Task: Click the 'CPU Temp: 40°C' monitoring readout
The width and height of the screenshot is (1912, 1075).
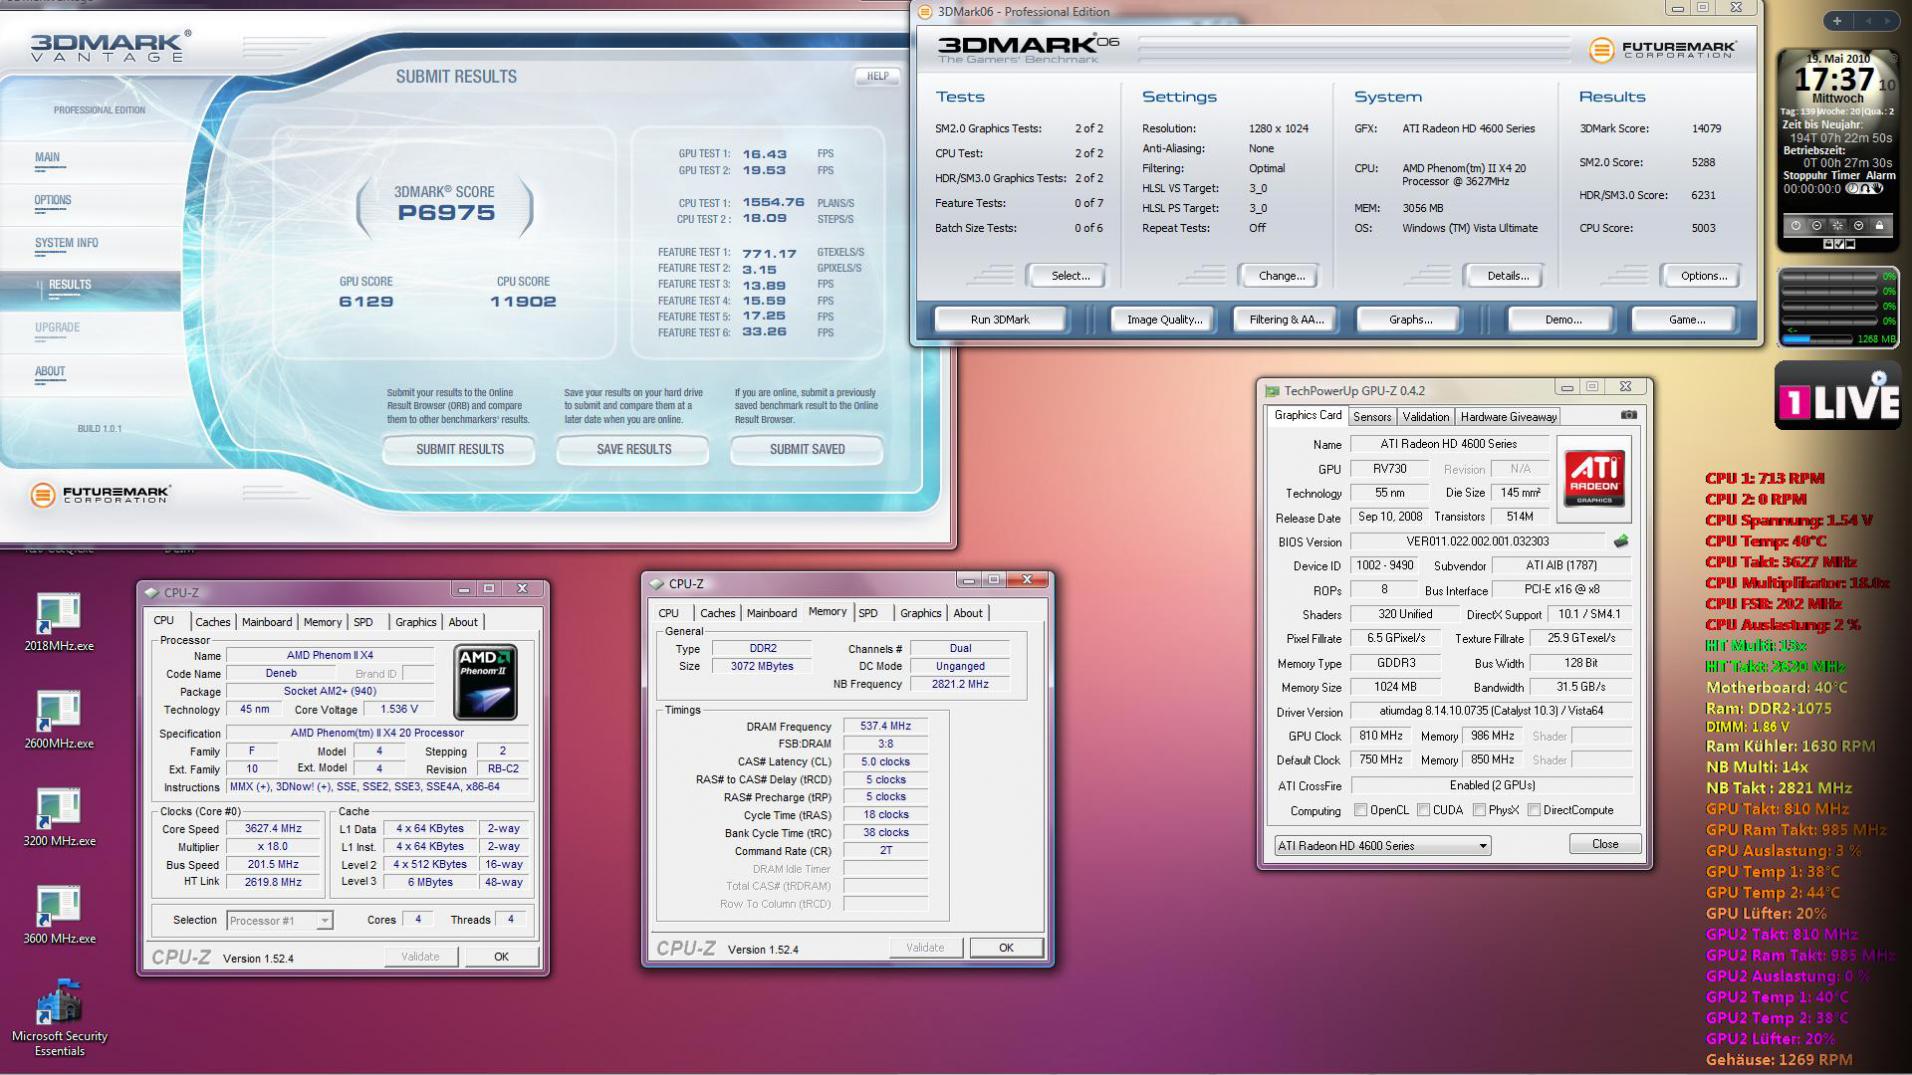Action: (x=1766, y=541)
